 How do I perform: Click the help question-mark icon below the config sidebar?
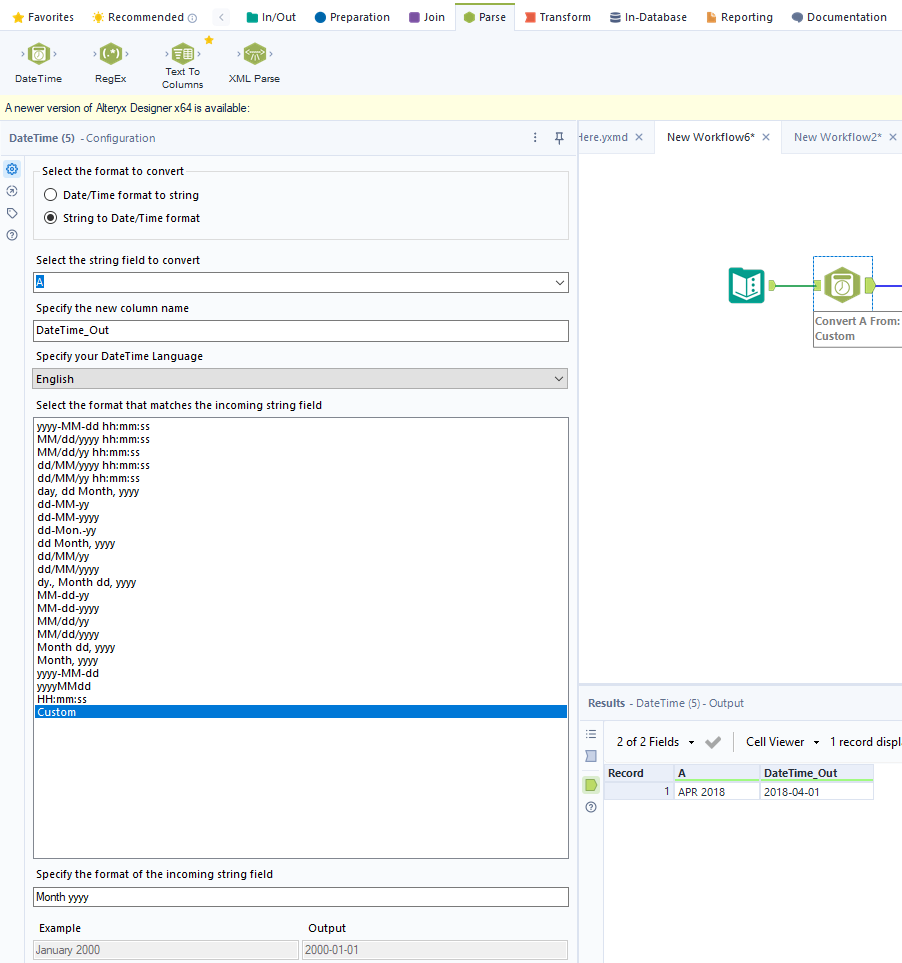tap(11, 234)
